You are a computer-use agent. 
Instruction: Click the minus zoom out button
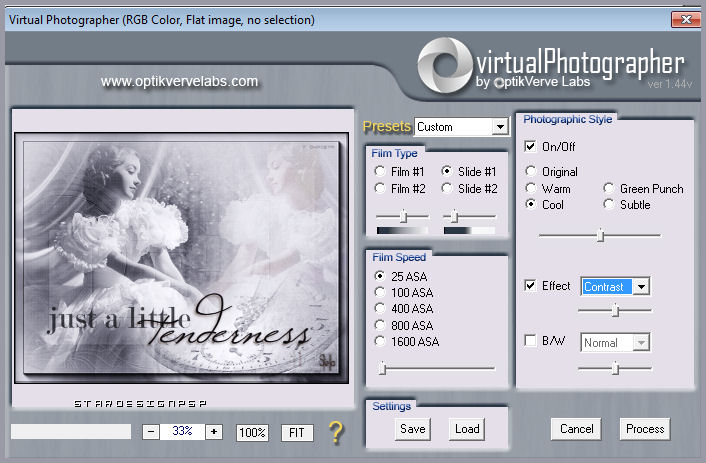tap(150, 432)
